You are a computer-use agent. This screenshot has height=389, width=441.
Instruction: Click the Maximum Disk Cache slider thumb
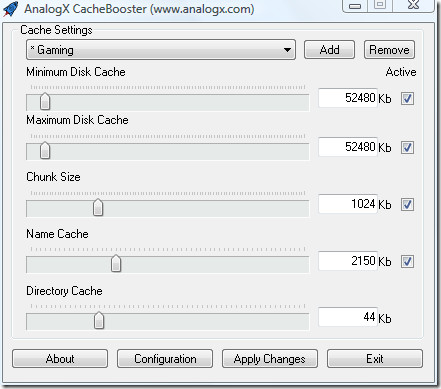point(45,150)
